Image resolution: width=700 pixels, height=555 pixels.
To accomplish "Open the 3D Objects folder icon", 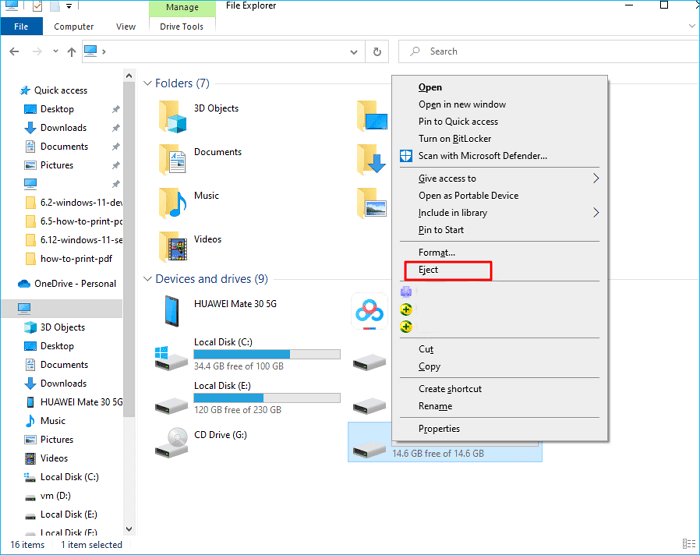I will [x=173, y=117].
